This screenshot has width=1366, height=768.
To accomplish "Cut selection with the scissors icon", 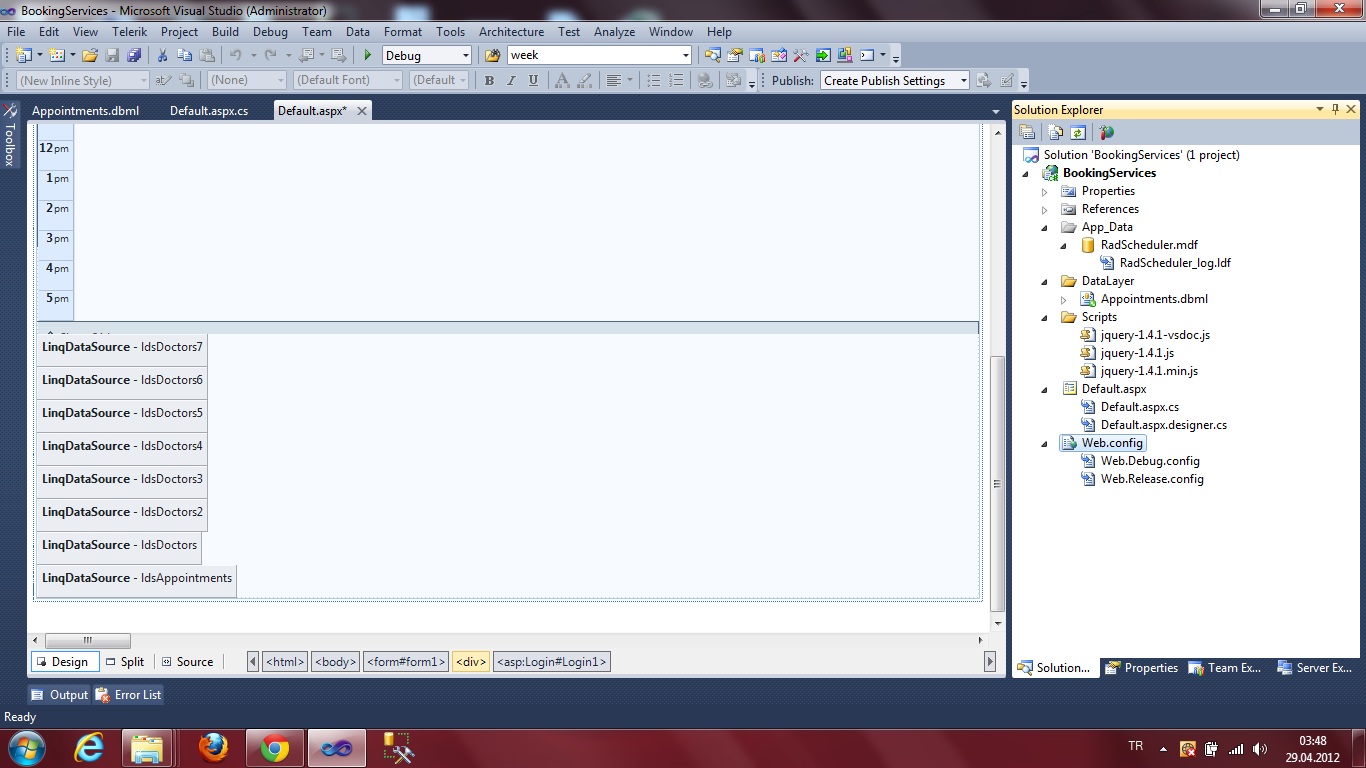I will click(162, 56).
